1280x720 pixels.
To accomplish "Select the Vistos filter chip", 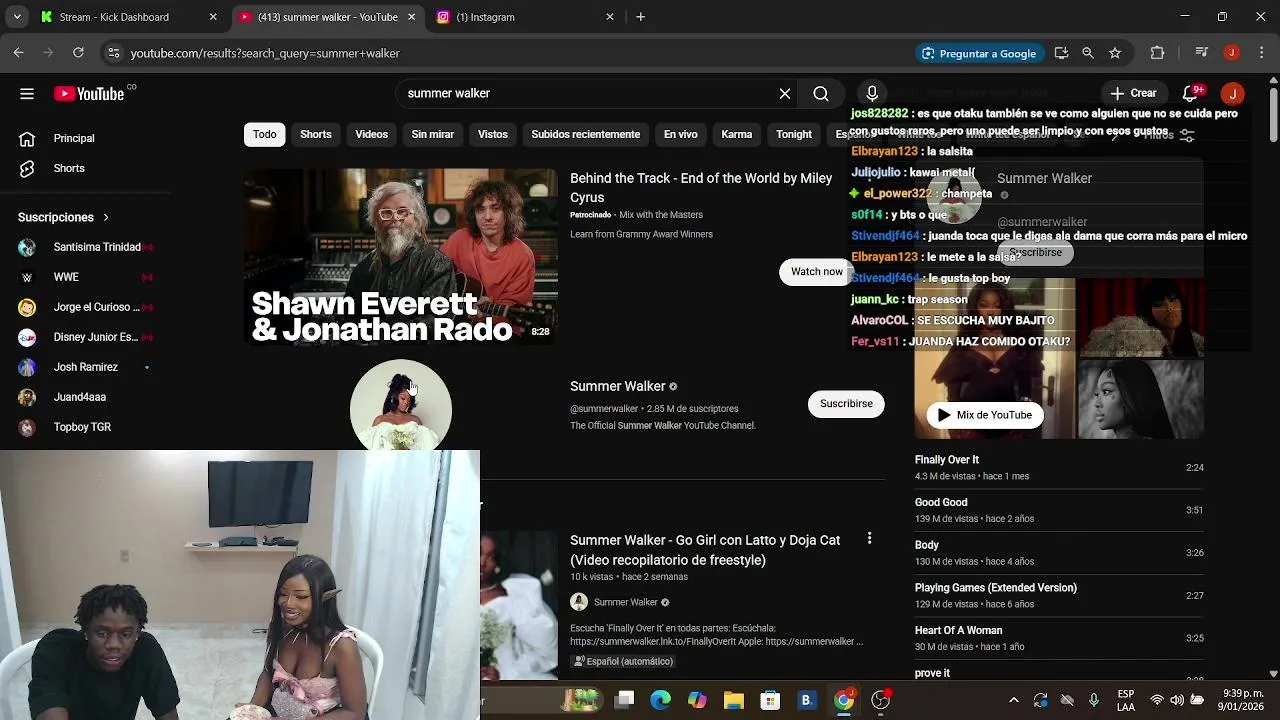I will click(493, 134).
